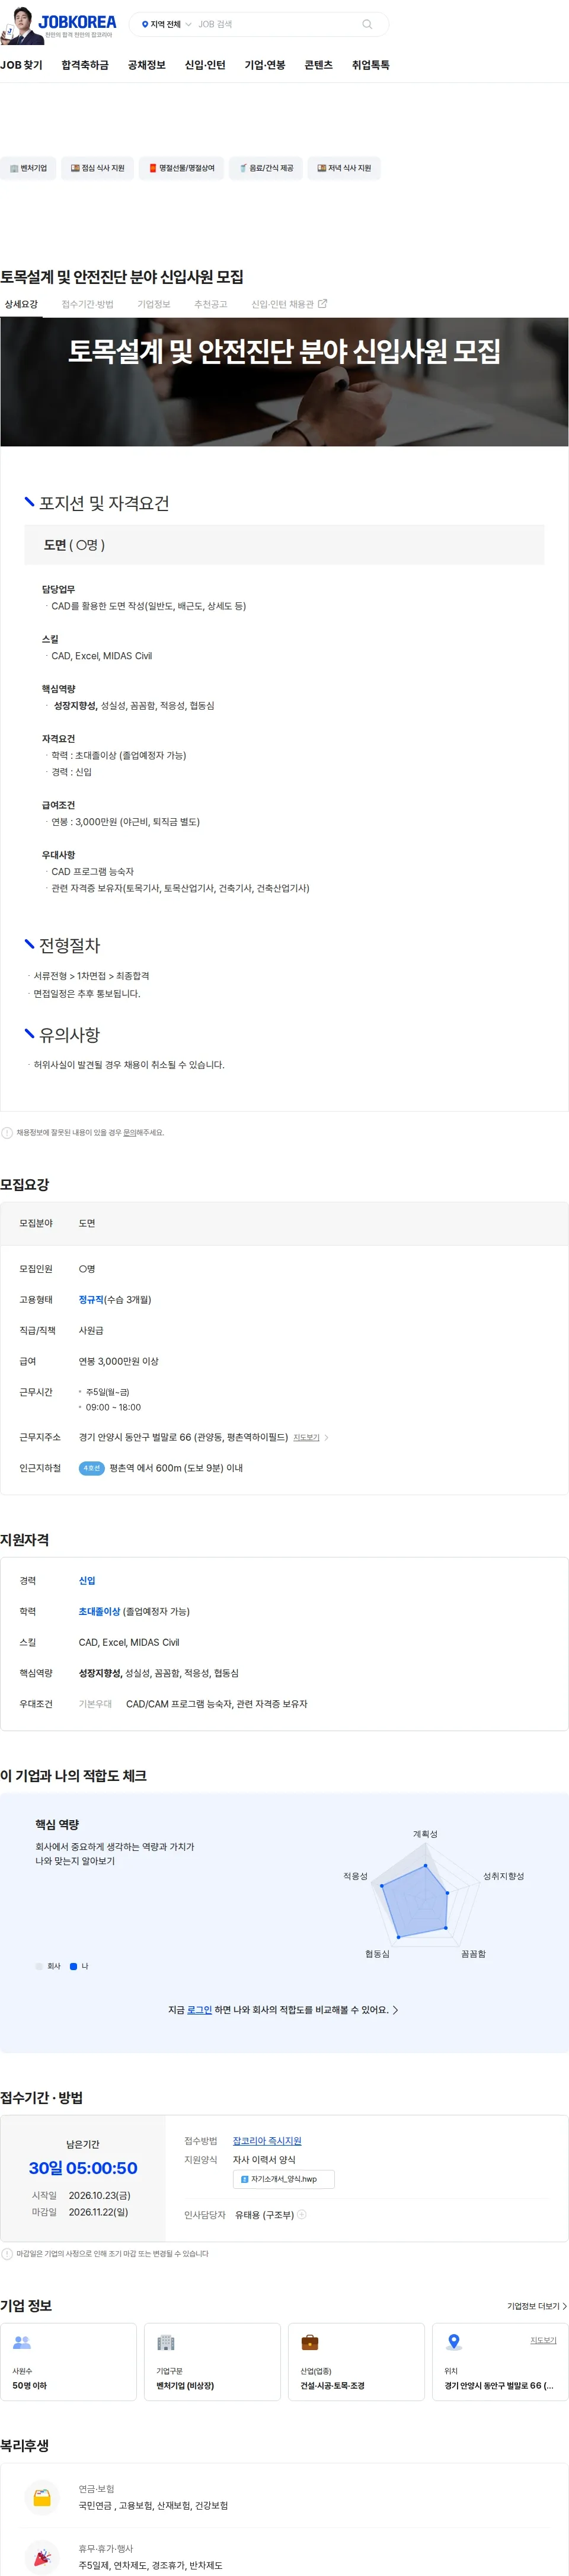The image size is (569, 2576).
Task: Click the 잡코리아 즉시지원 link
Action: click(x=267, y=2141)
